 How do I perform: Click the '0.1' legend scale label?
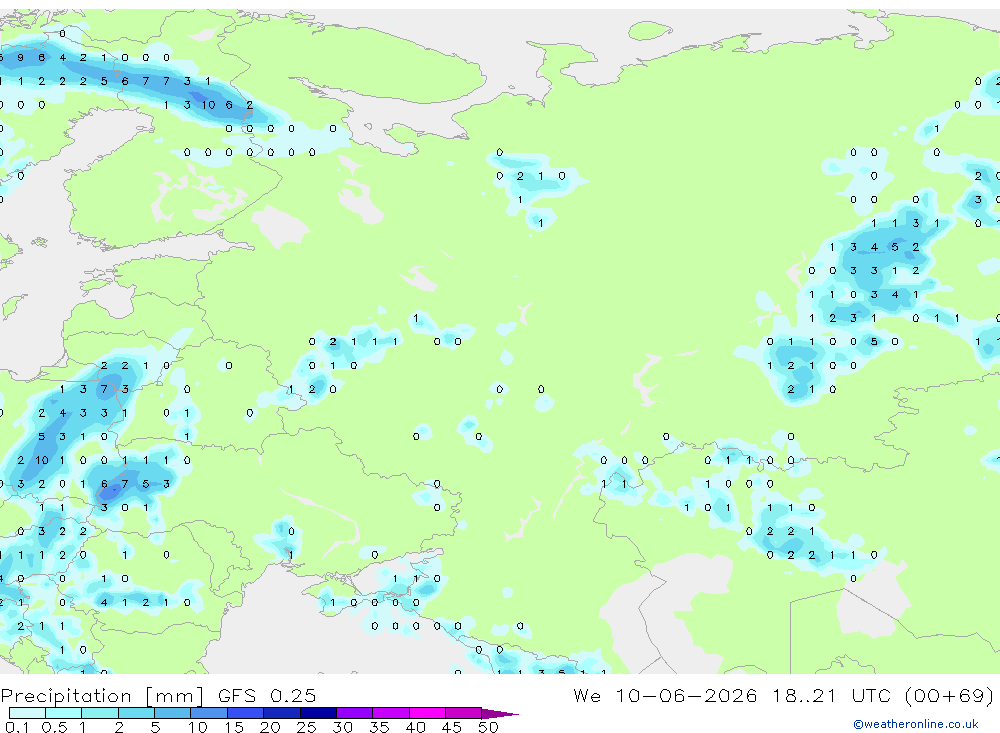(x=17, y=727)
